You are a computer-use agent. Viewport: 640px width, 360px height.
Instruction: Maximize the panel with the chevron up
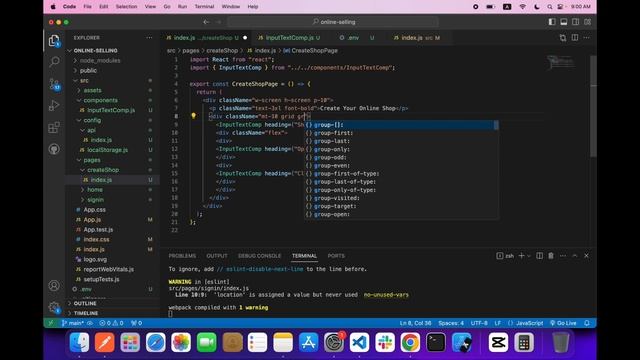(x=575, y=256)
